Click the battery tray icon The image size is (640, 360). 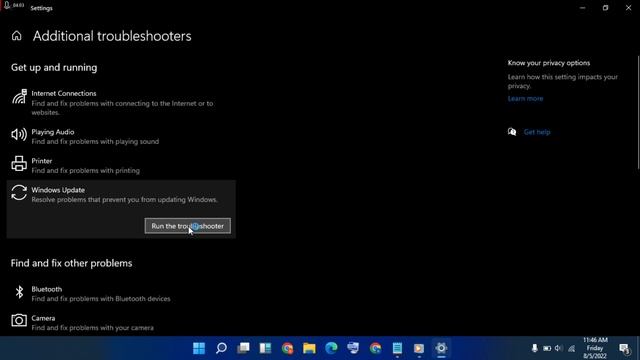tap(547, 348)
